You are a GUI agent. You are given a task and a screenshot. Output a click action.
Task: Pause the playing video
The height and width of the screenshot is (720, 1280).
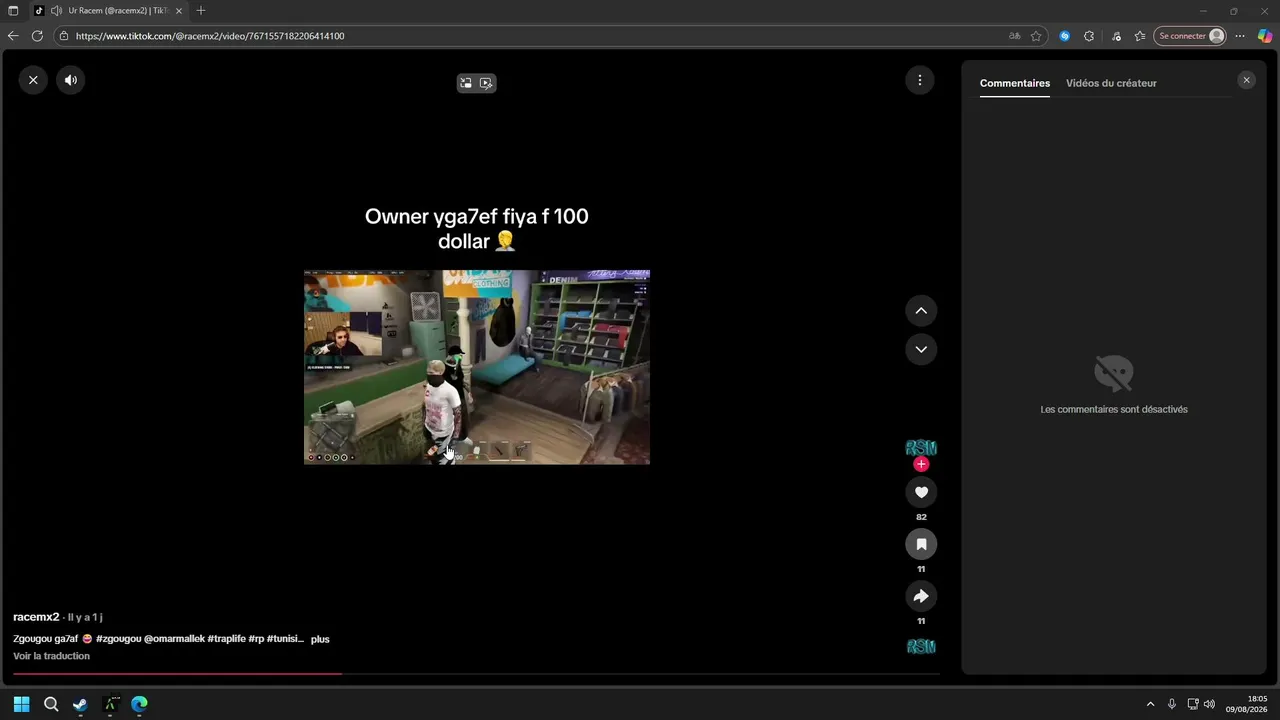476,367
